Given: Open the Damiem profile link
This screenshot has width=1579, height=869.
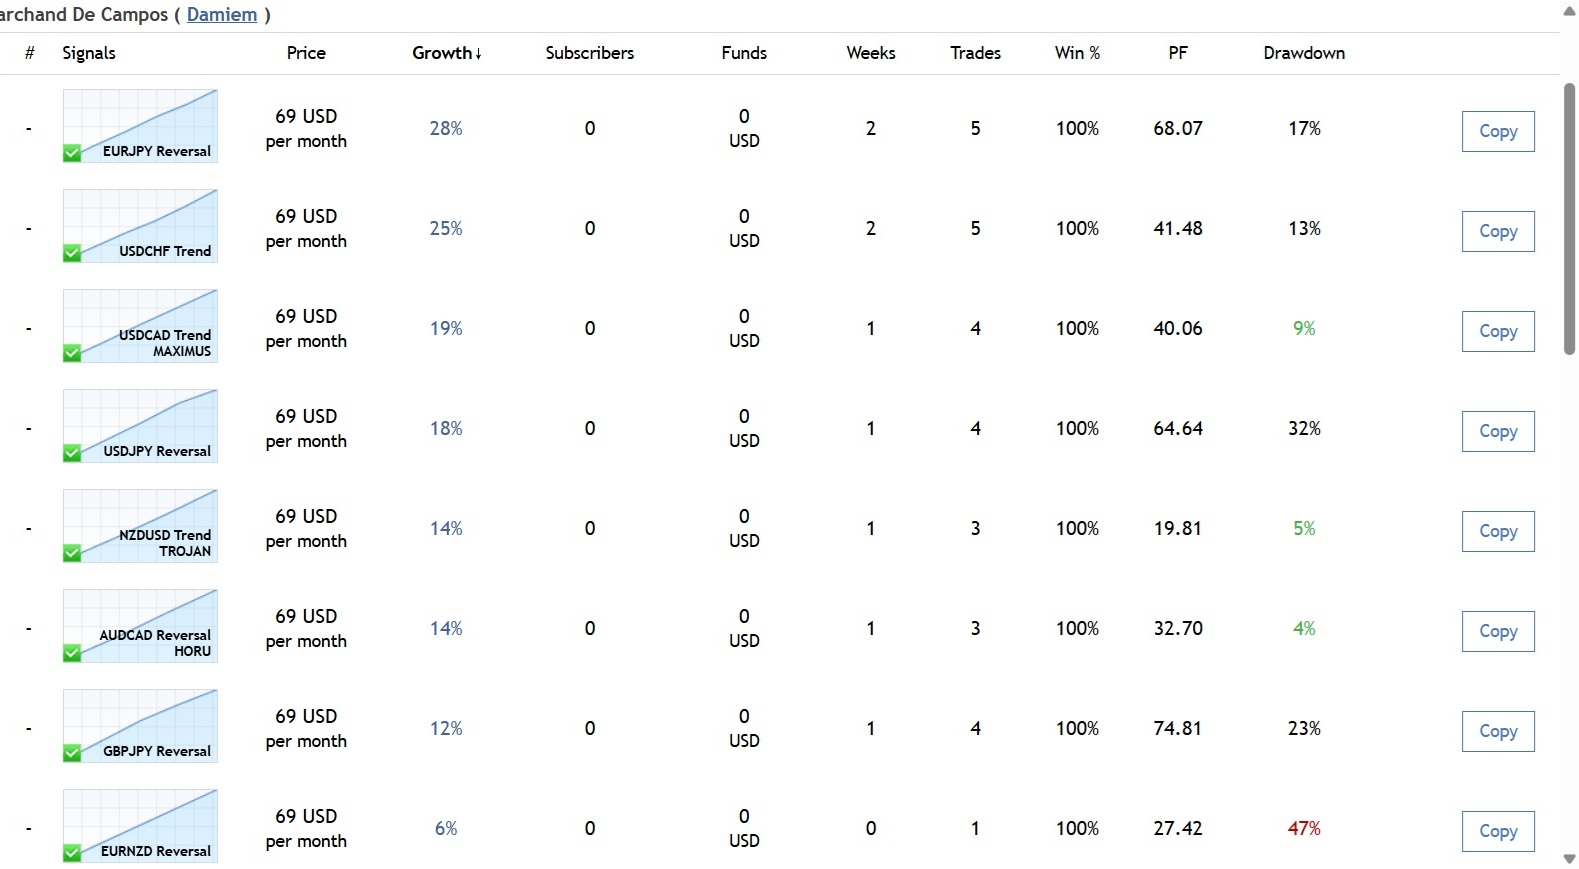Looking at the screenshot, I should tap(222, 15).
